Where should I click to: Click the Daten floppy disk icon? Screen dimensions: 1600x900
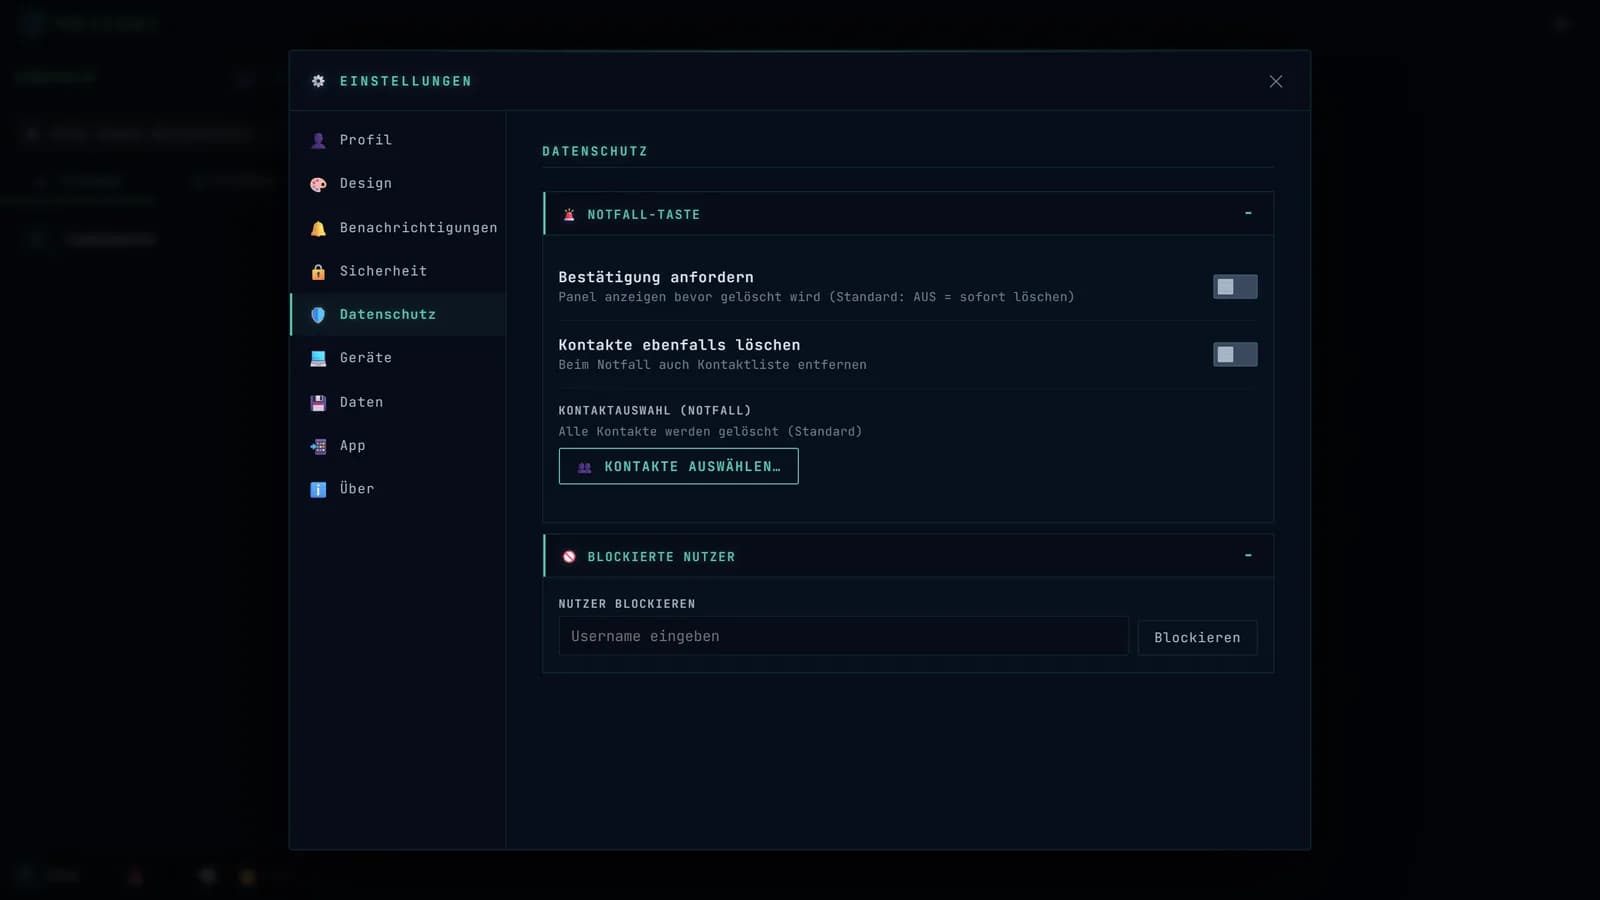(x=318, y=403)
